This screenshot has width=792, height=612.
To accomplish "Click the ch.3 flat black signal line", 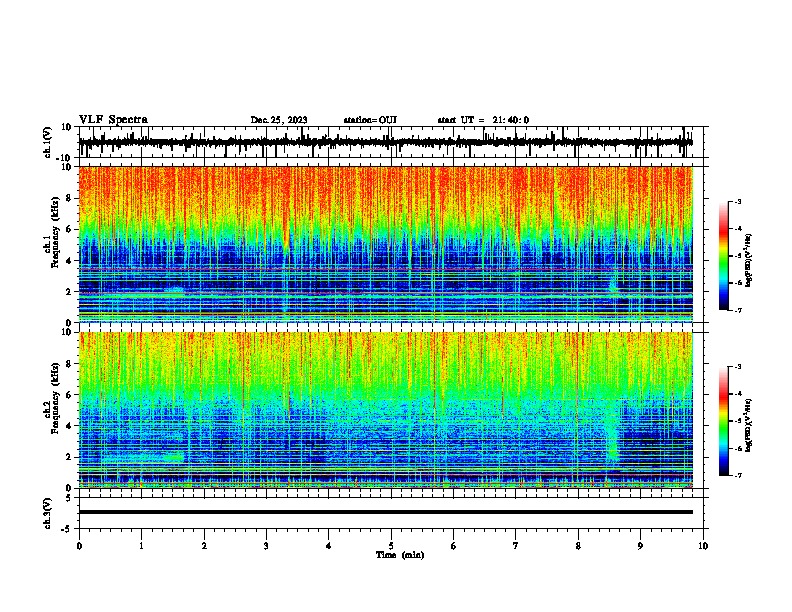I will (385, 512).
